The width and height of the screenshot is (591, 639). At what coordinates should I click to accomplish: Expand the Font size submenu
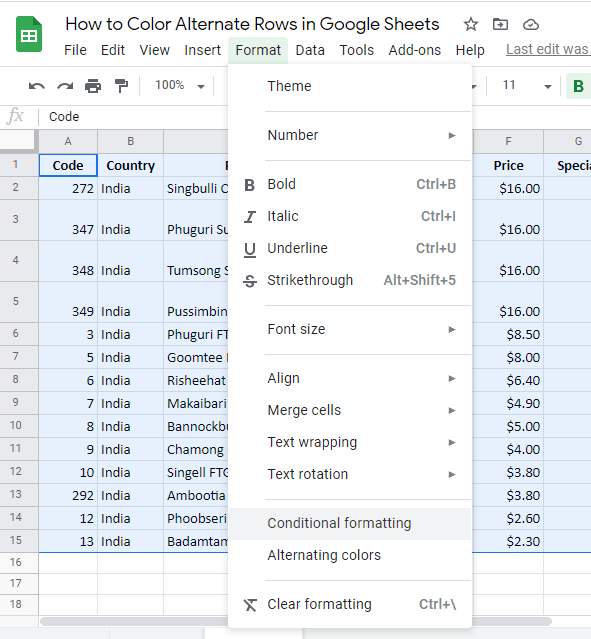[350, 329]
